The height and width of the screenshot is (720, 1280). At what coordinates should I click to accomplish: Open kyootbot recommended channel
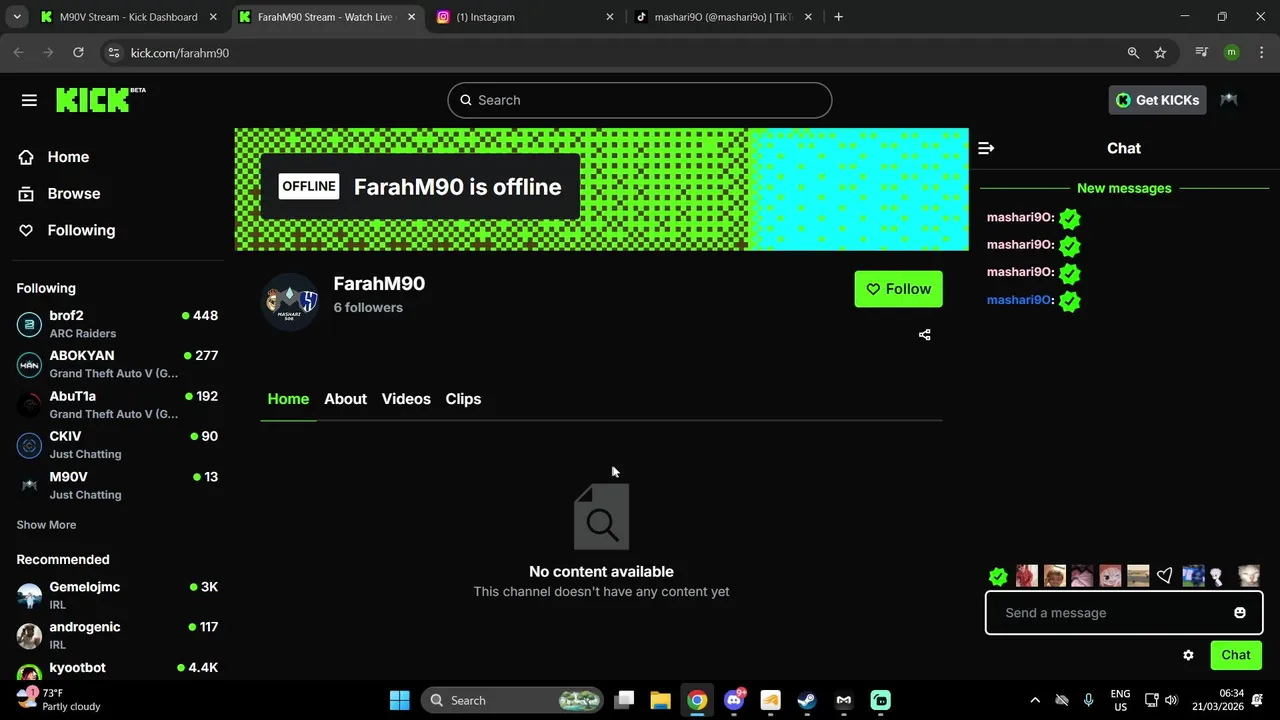coord(117,670)
